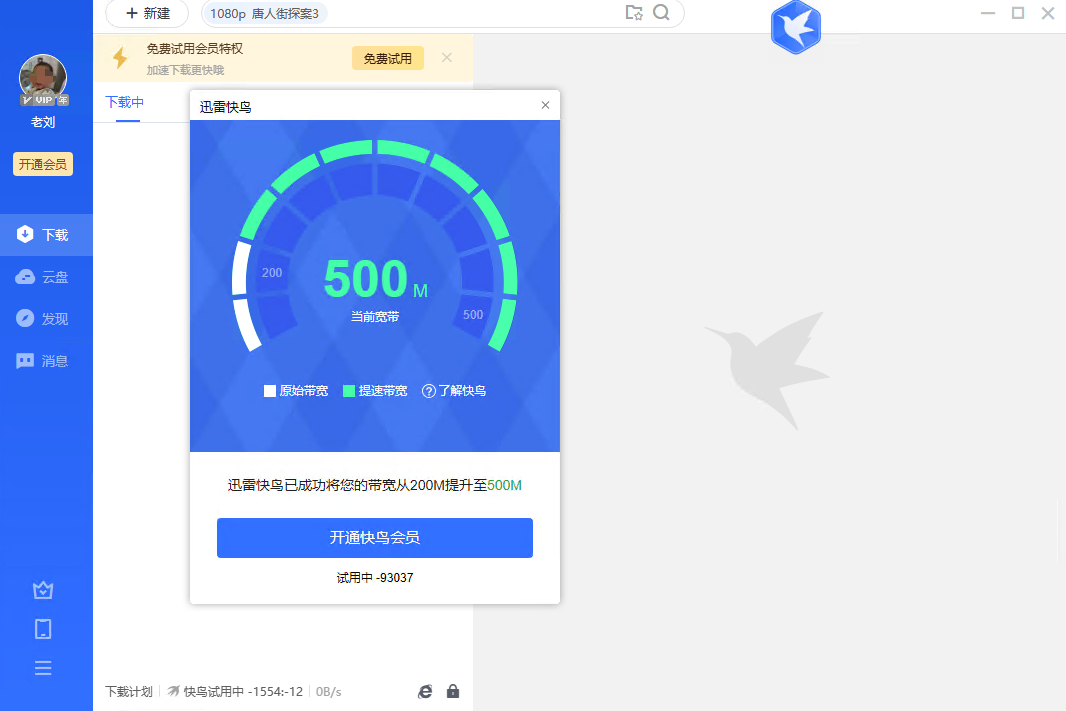1066x711 pixels.
Task: Click 快鸟试用中 -1554:-12 status entry
Action: coord(235,692)
